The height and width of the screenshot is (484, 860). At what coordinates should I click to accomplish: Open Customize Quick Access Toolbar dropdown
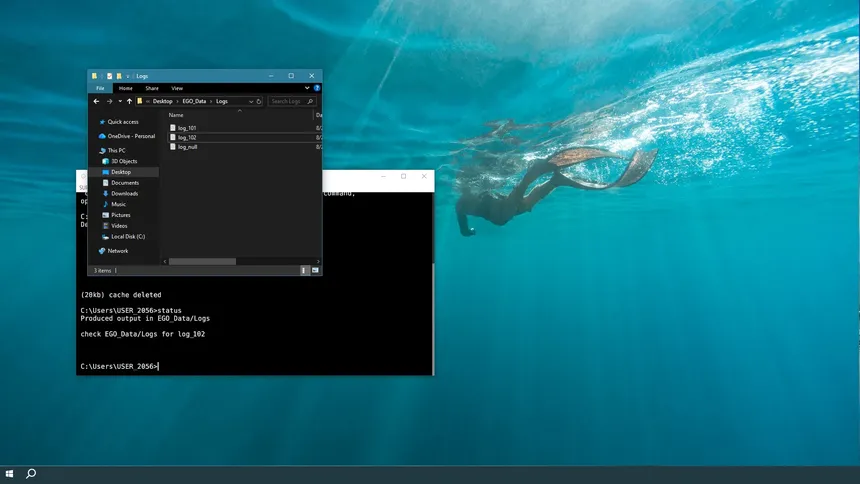coord(128,76)
